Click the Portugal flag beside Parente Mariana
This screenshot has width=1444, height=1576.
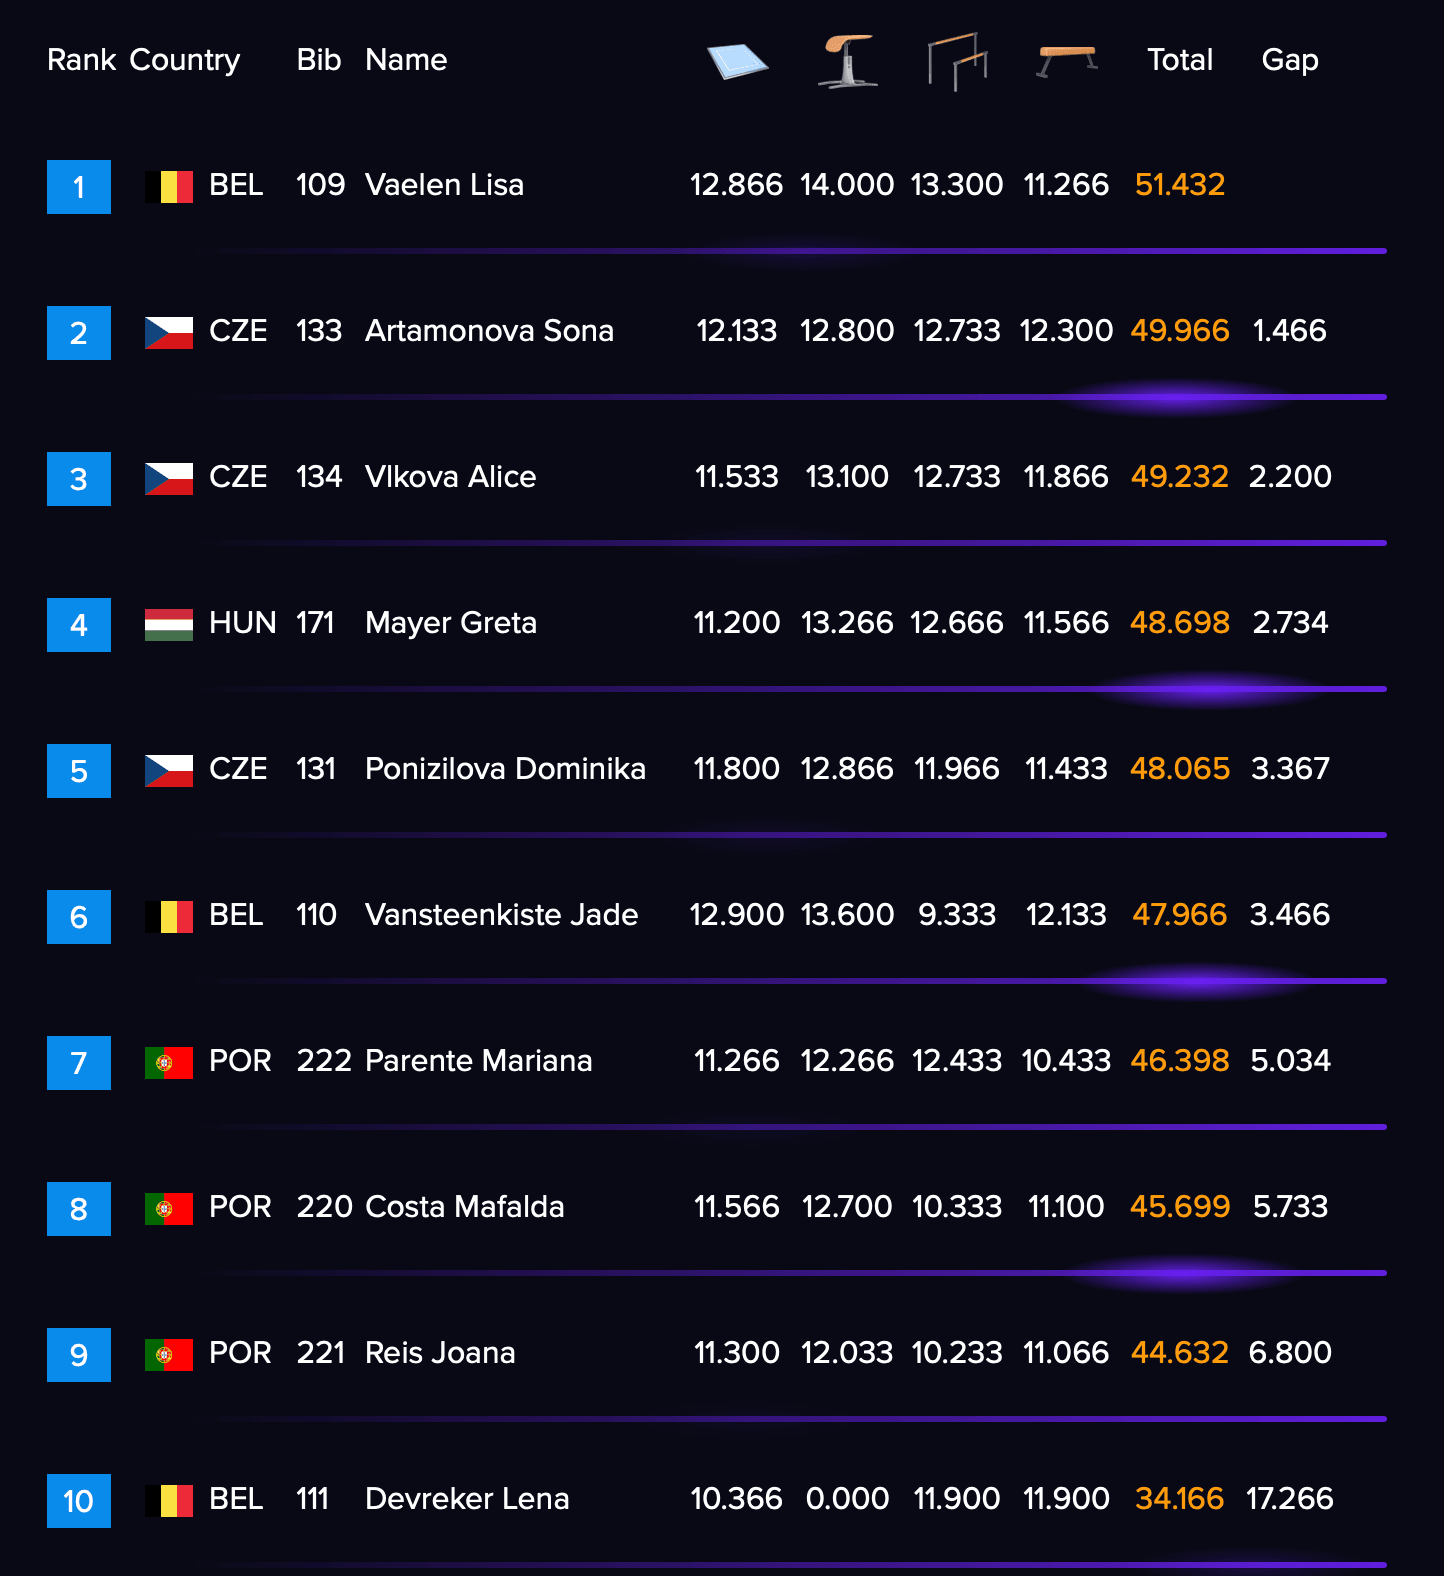coord(169,1063)
